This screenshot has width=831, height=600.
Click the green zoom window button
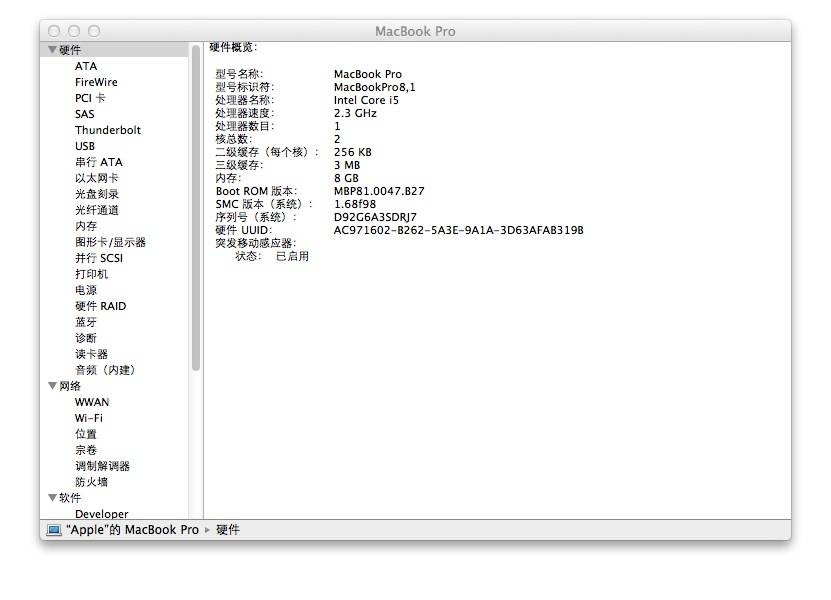[x=94, y=32]
